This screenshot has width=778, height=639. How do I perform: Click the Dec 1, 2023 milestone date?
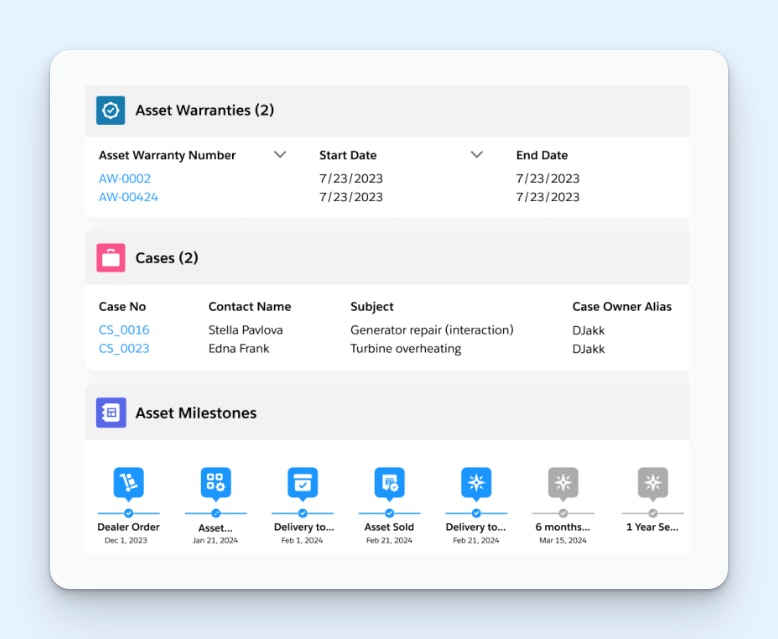click(126, 540)
